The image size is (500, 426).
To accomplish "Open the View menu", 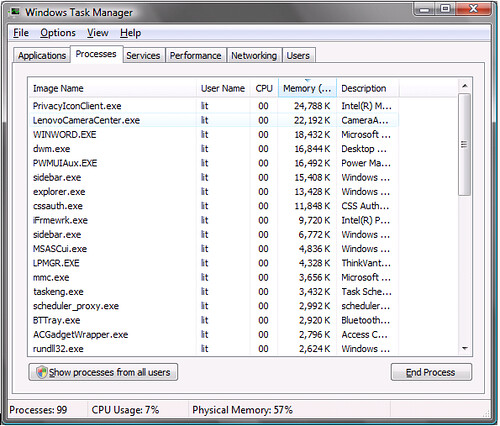I will [x=98, y=33].
